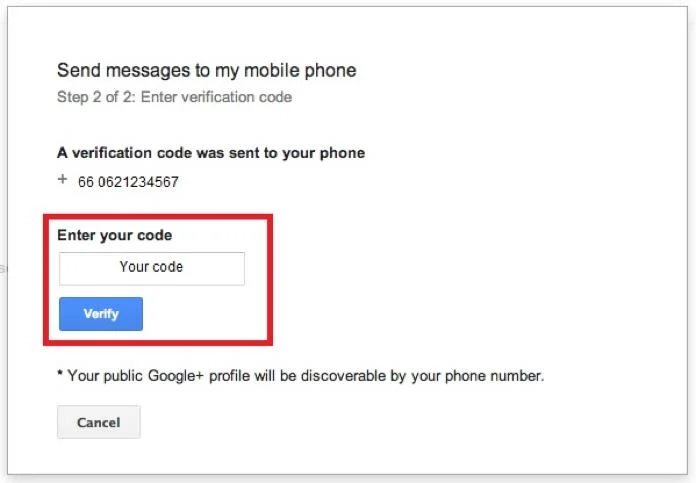Viewport: 696px width, 483px height.
Task: Click the red highlight box border
Action: (158, 217)
